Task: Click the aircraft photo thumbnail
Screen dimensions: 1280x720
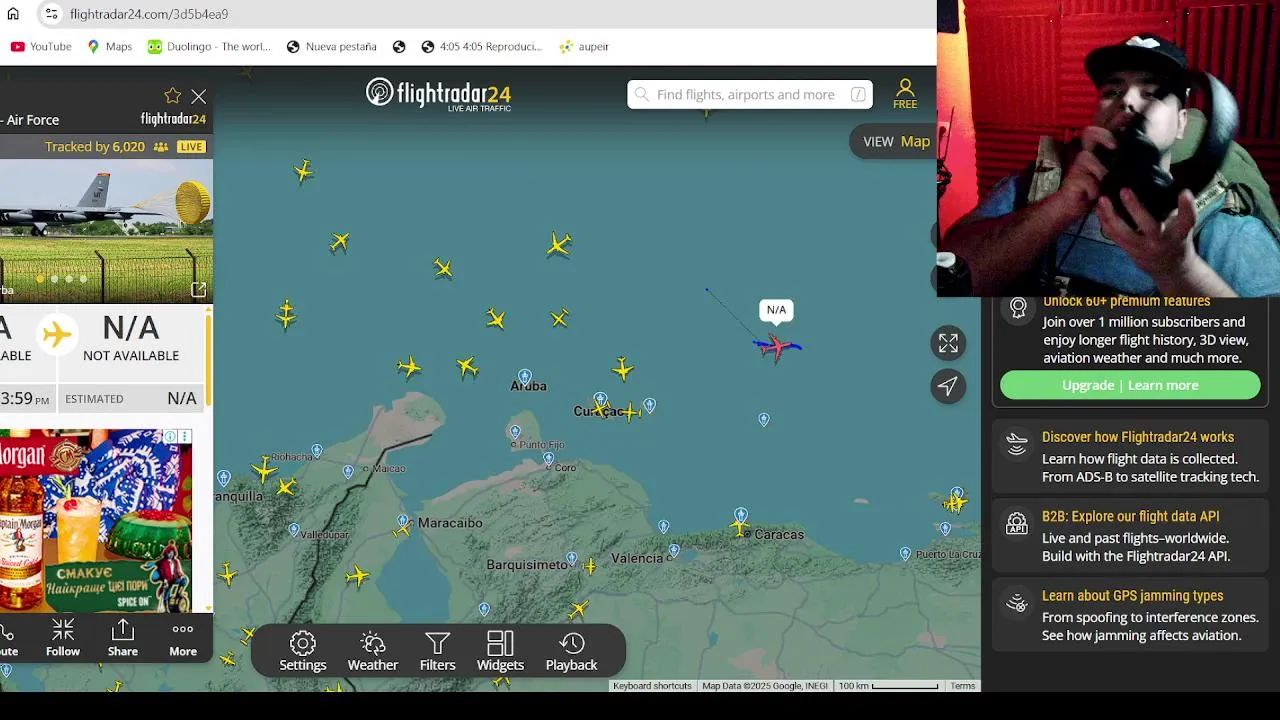Action: pyautogui.click(x=106, y=232)
